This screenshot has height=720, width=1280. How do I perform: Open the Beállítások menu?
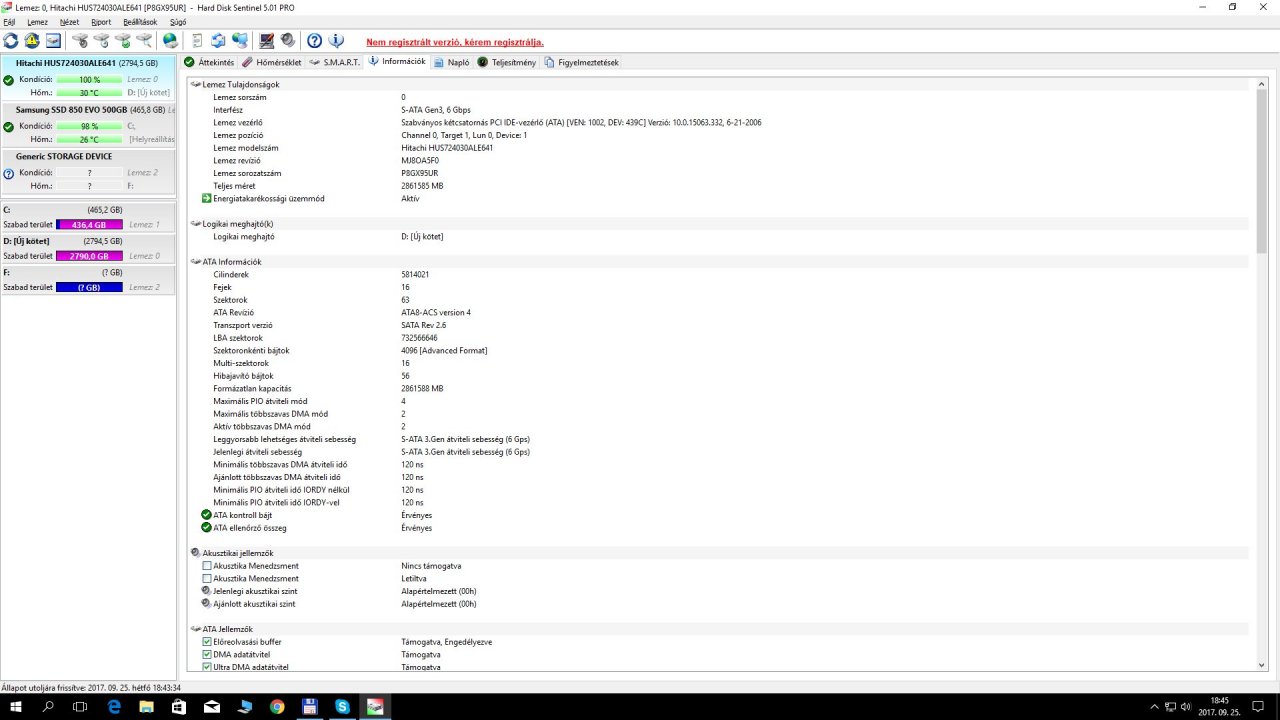tap(141, 22)
